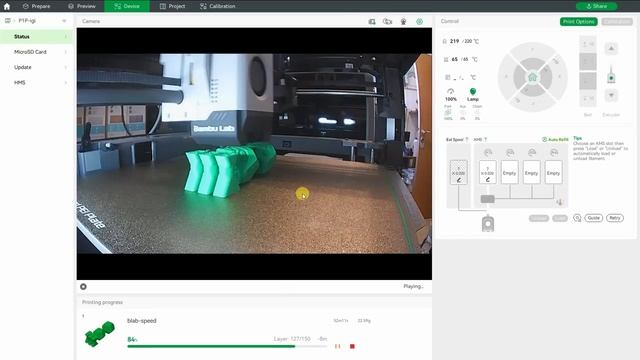Screen dimensions: 640x360
Task: Toggle the Part cooling fan
Action: point(448,113)
